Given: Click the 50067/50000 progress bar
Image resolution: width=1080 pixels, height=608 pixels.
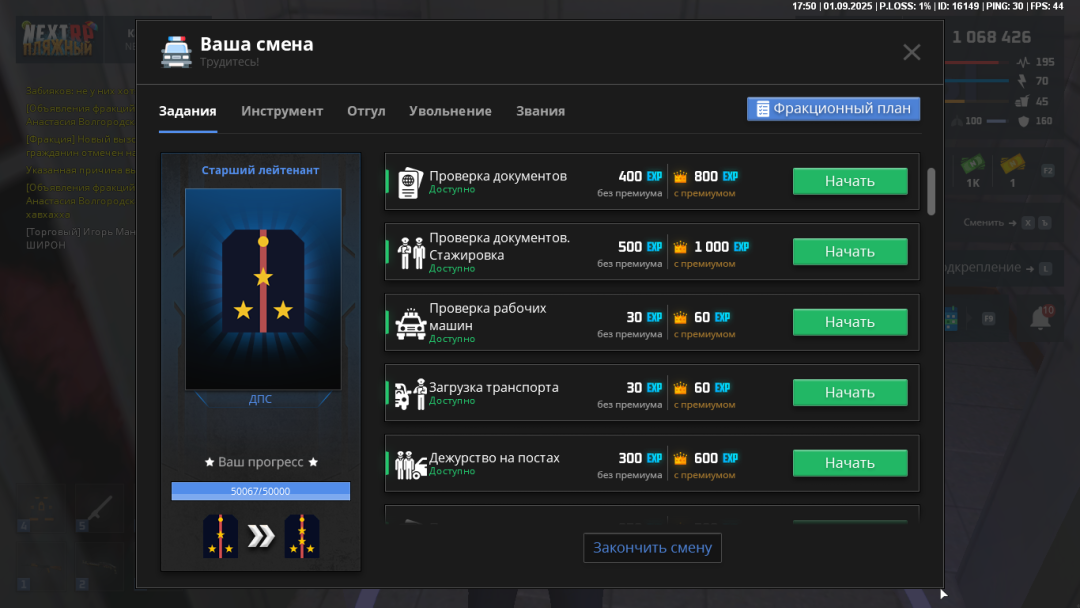Looking at the screenshot, I should click(260, 491).
